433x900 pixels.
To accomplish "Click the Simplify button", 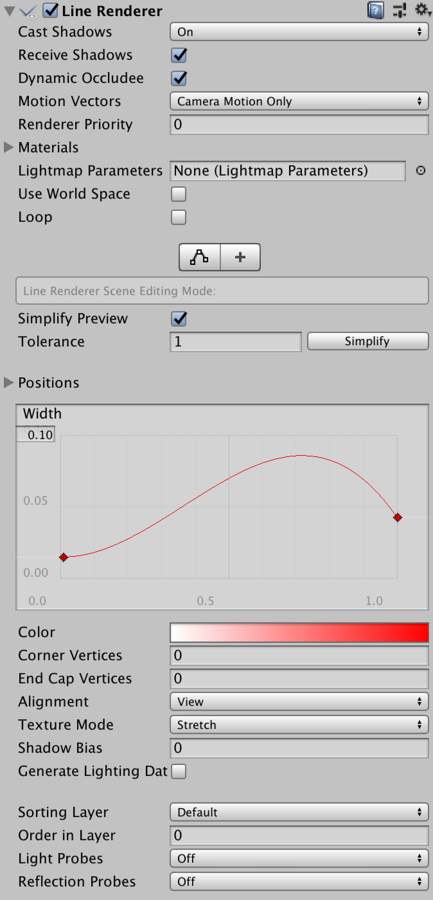I will (368, 342).
